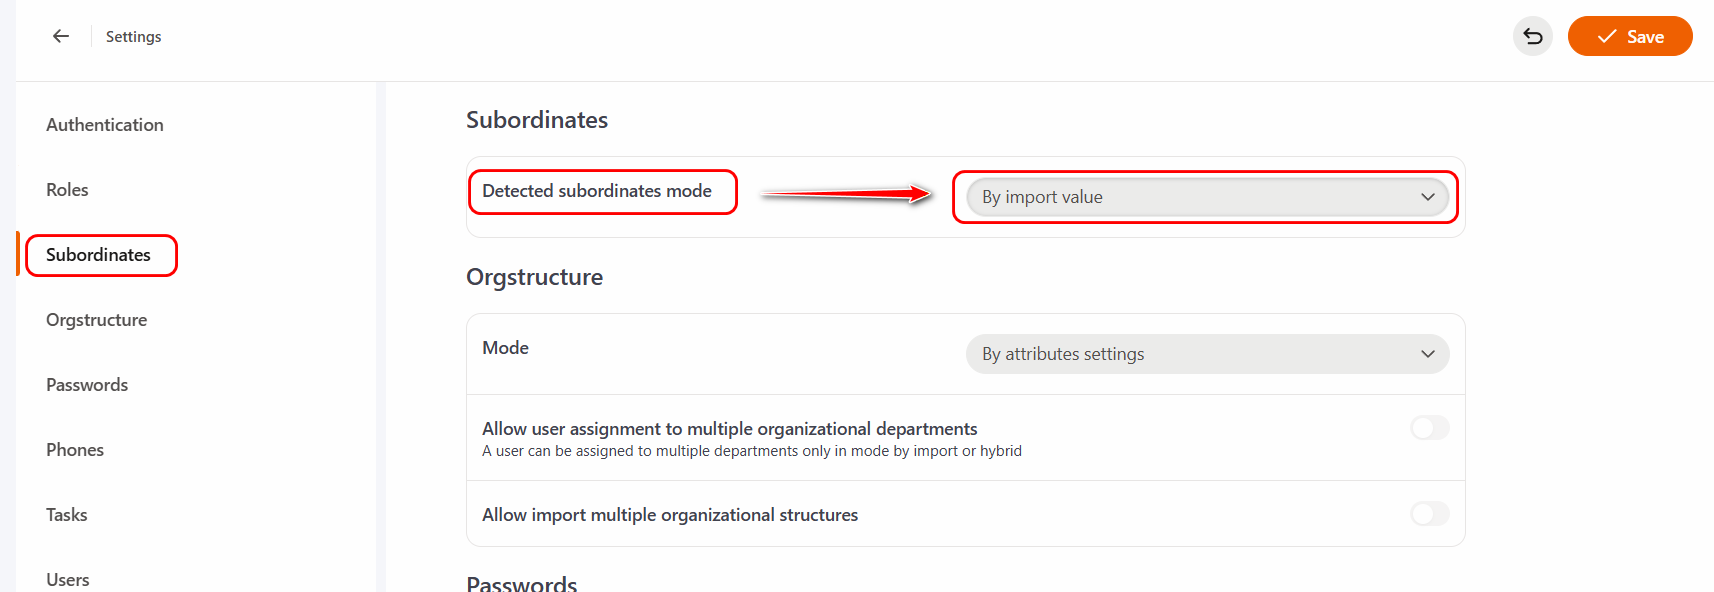Open Orgstructure in the sidebar

[96, 320]
